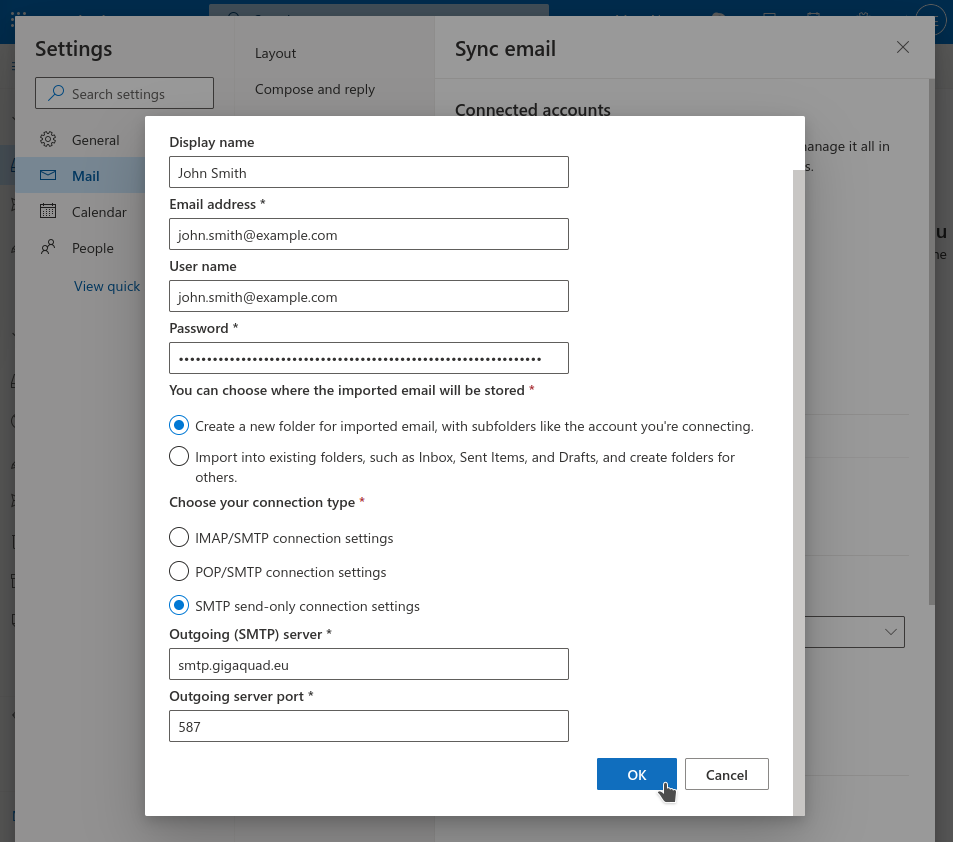The image size is (953, 842).
Task: Close the Sync email panel
Action: (x=902, y=46)
